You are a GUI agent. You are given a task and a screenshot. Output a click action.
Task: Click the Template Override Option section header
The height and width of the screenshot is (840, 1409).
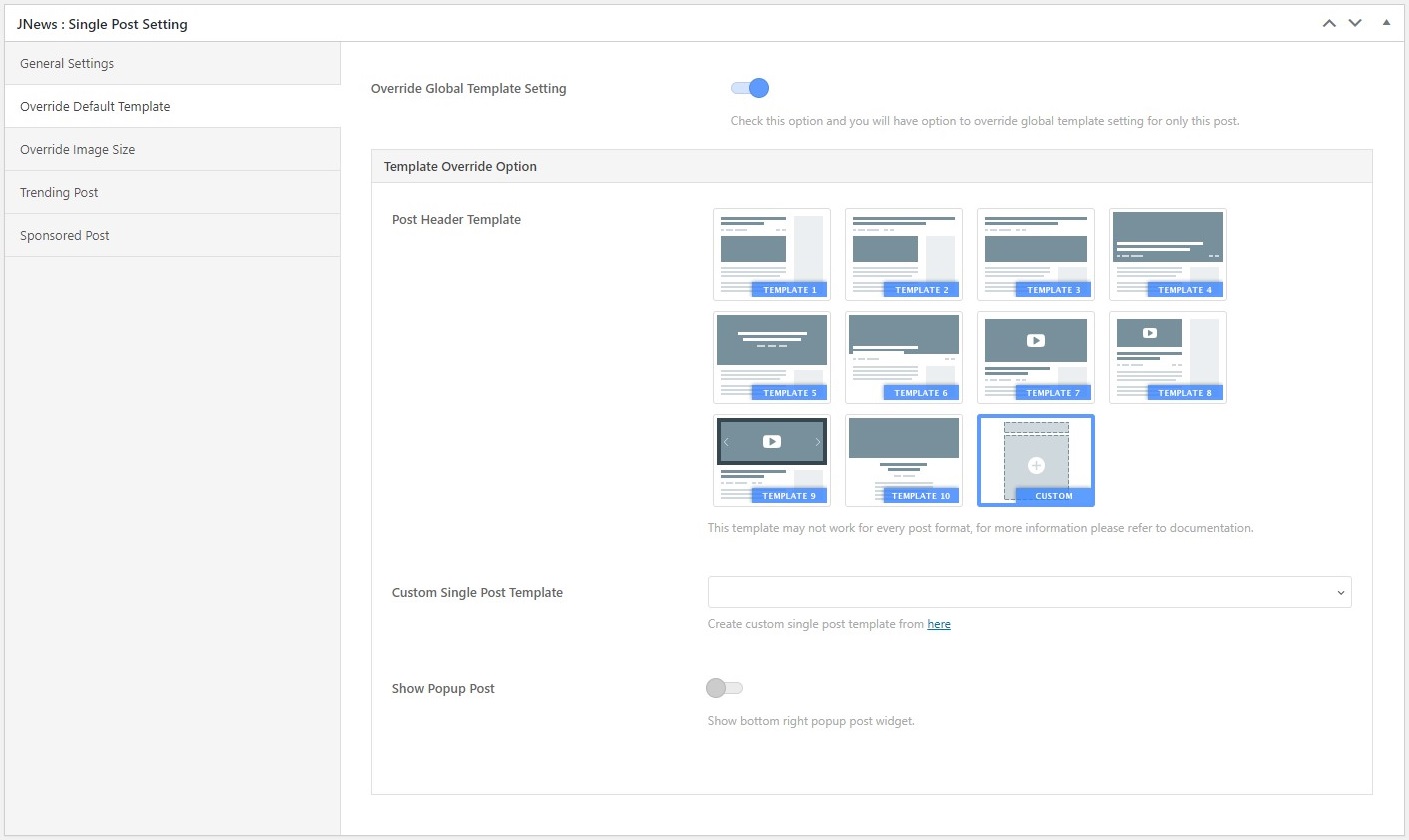(x=871, y=166)
